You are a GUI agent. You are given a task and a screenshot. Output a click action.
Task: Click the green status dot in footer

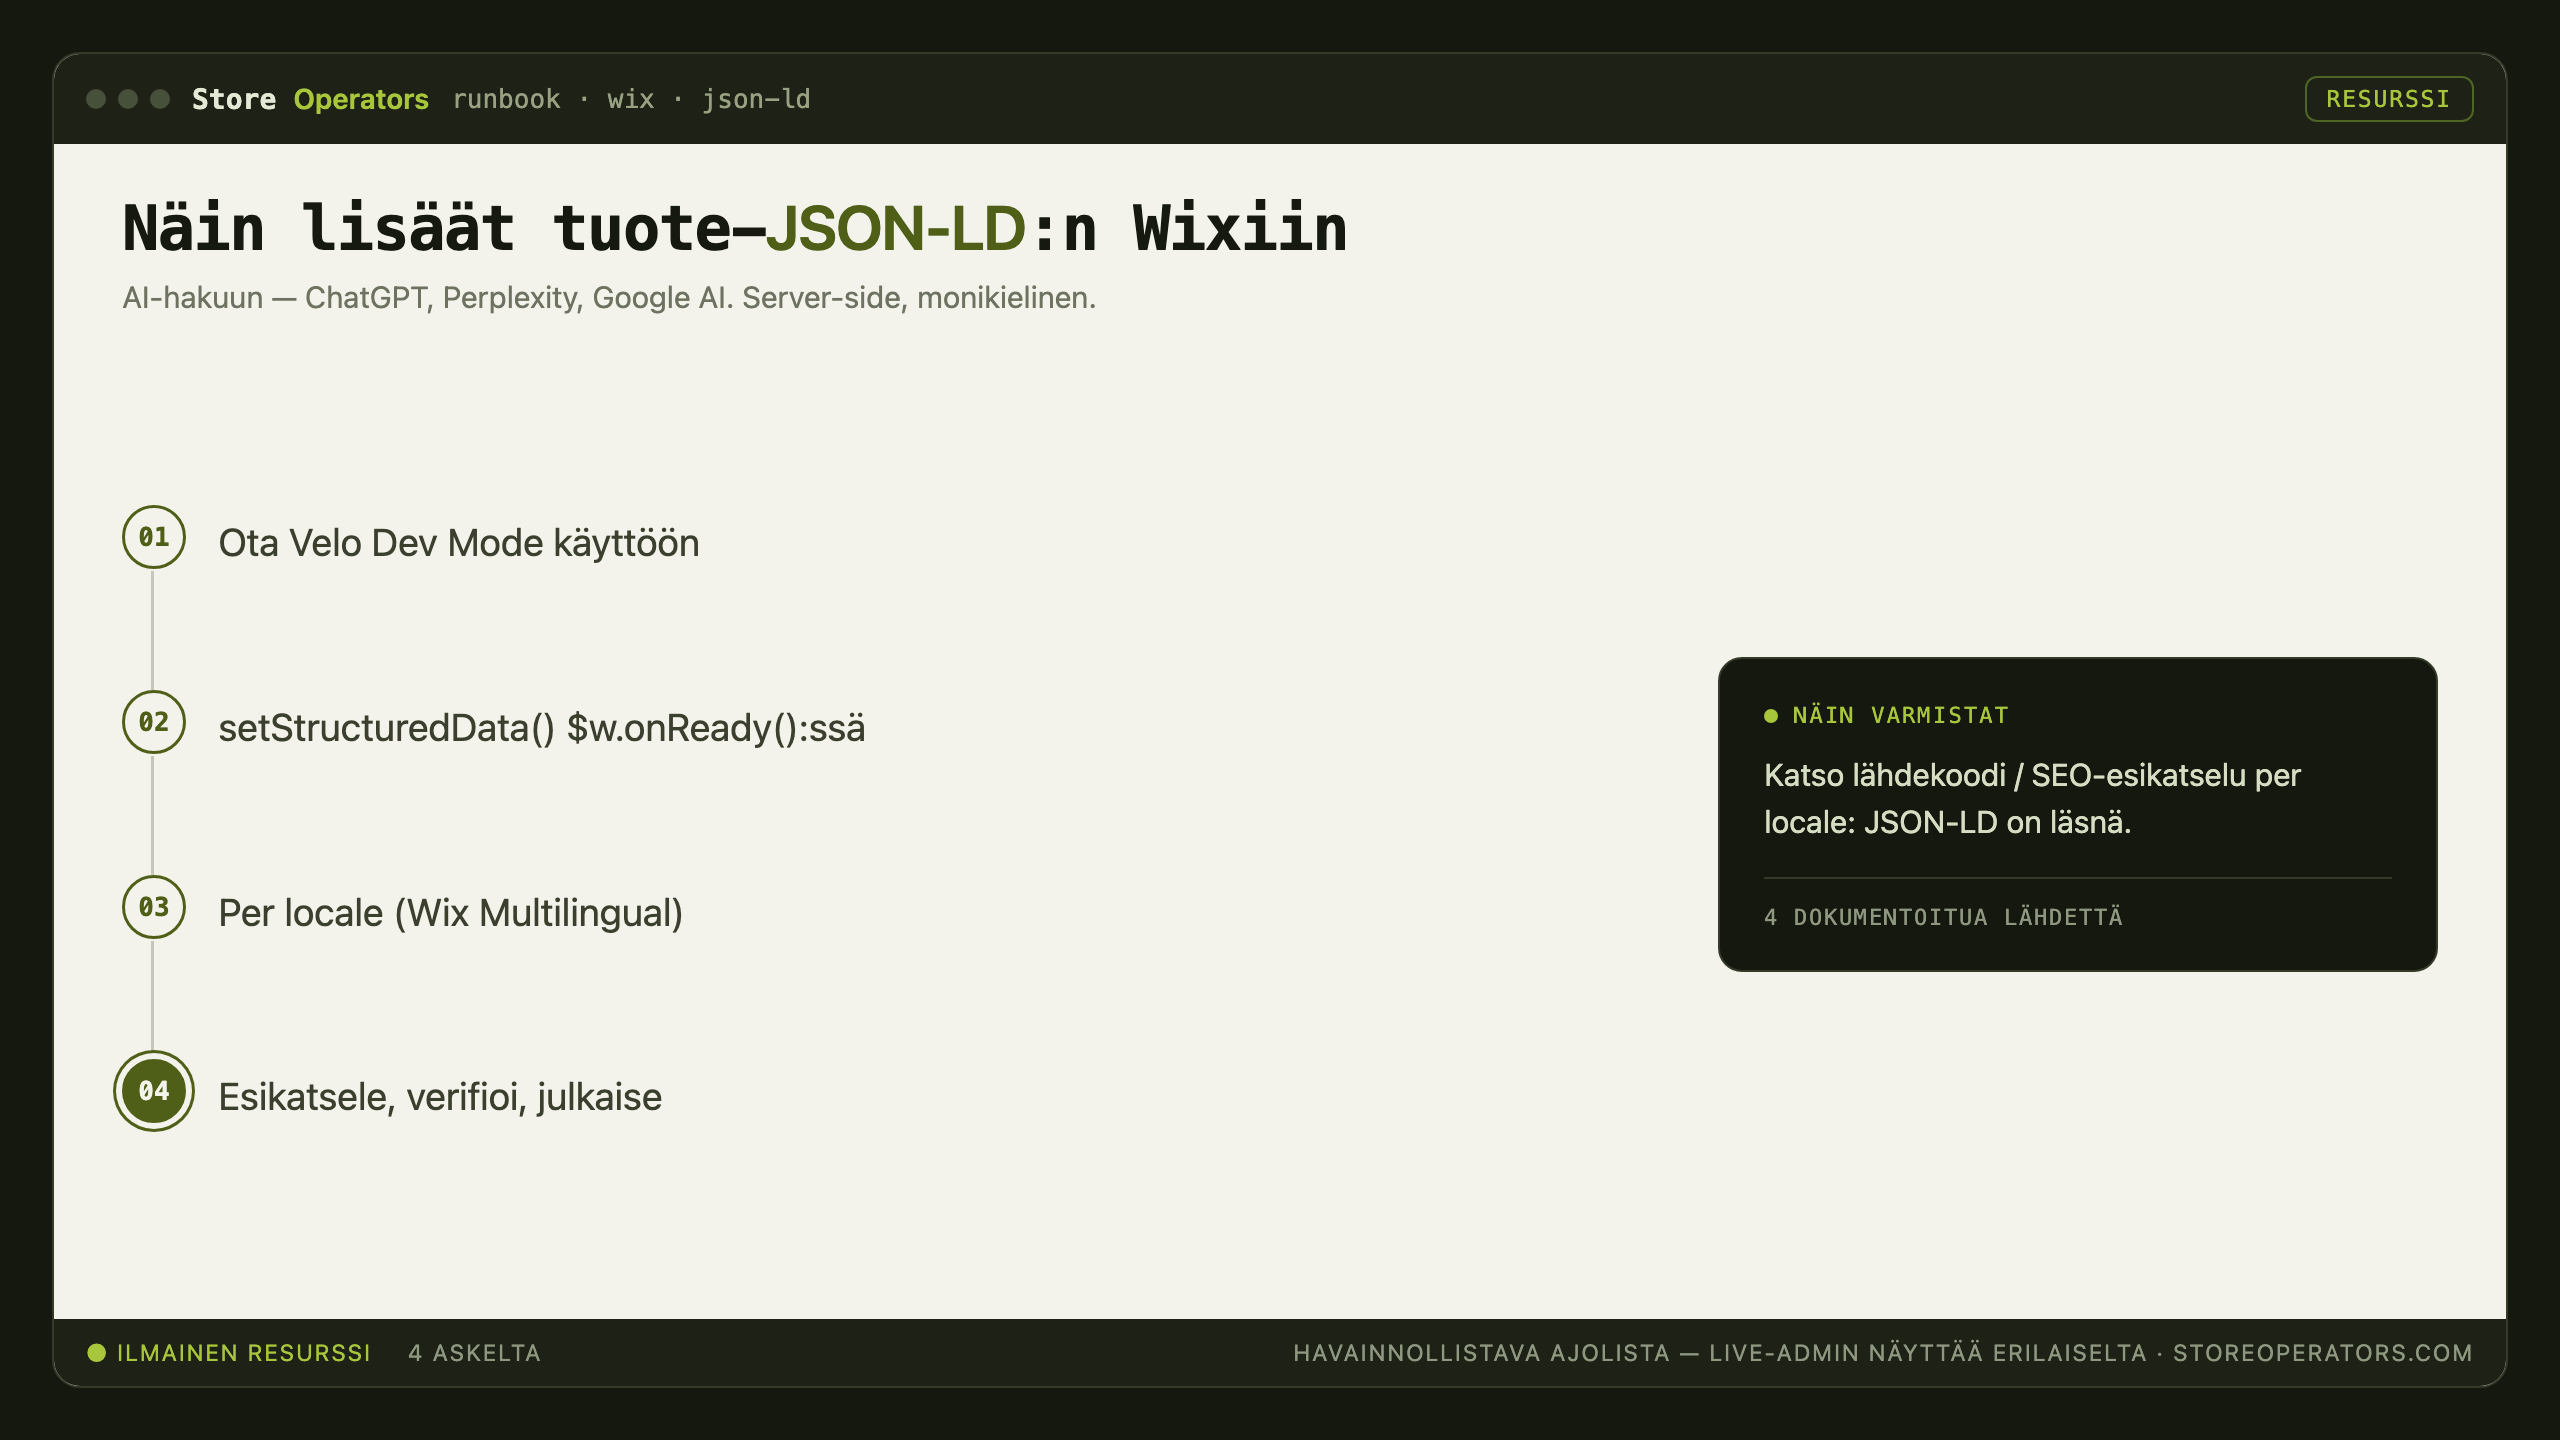tap(97, 1353)
